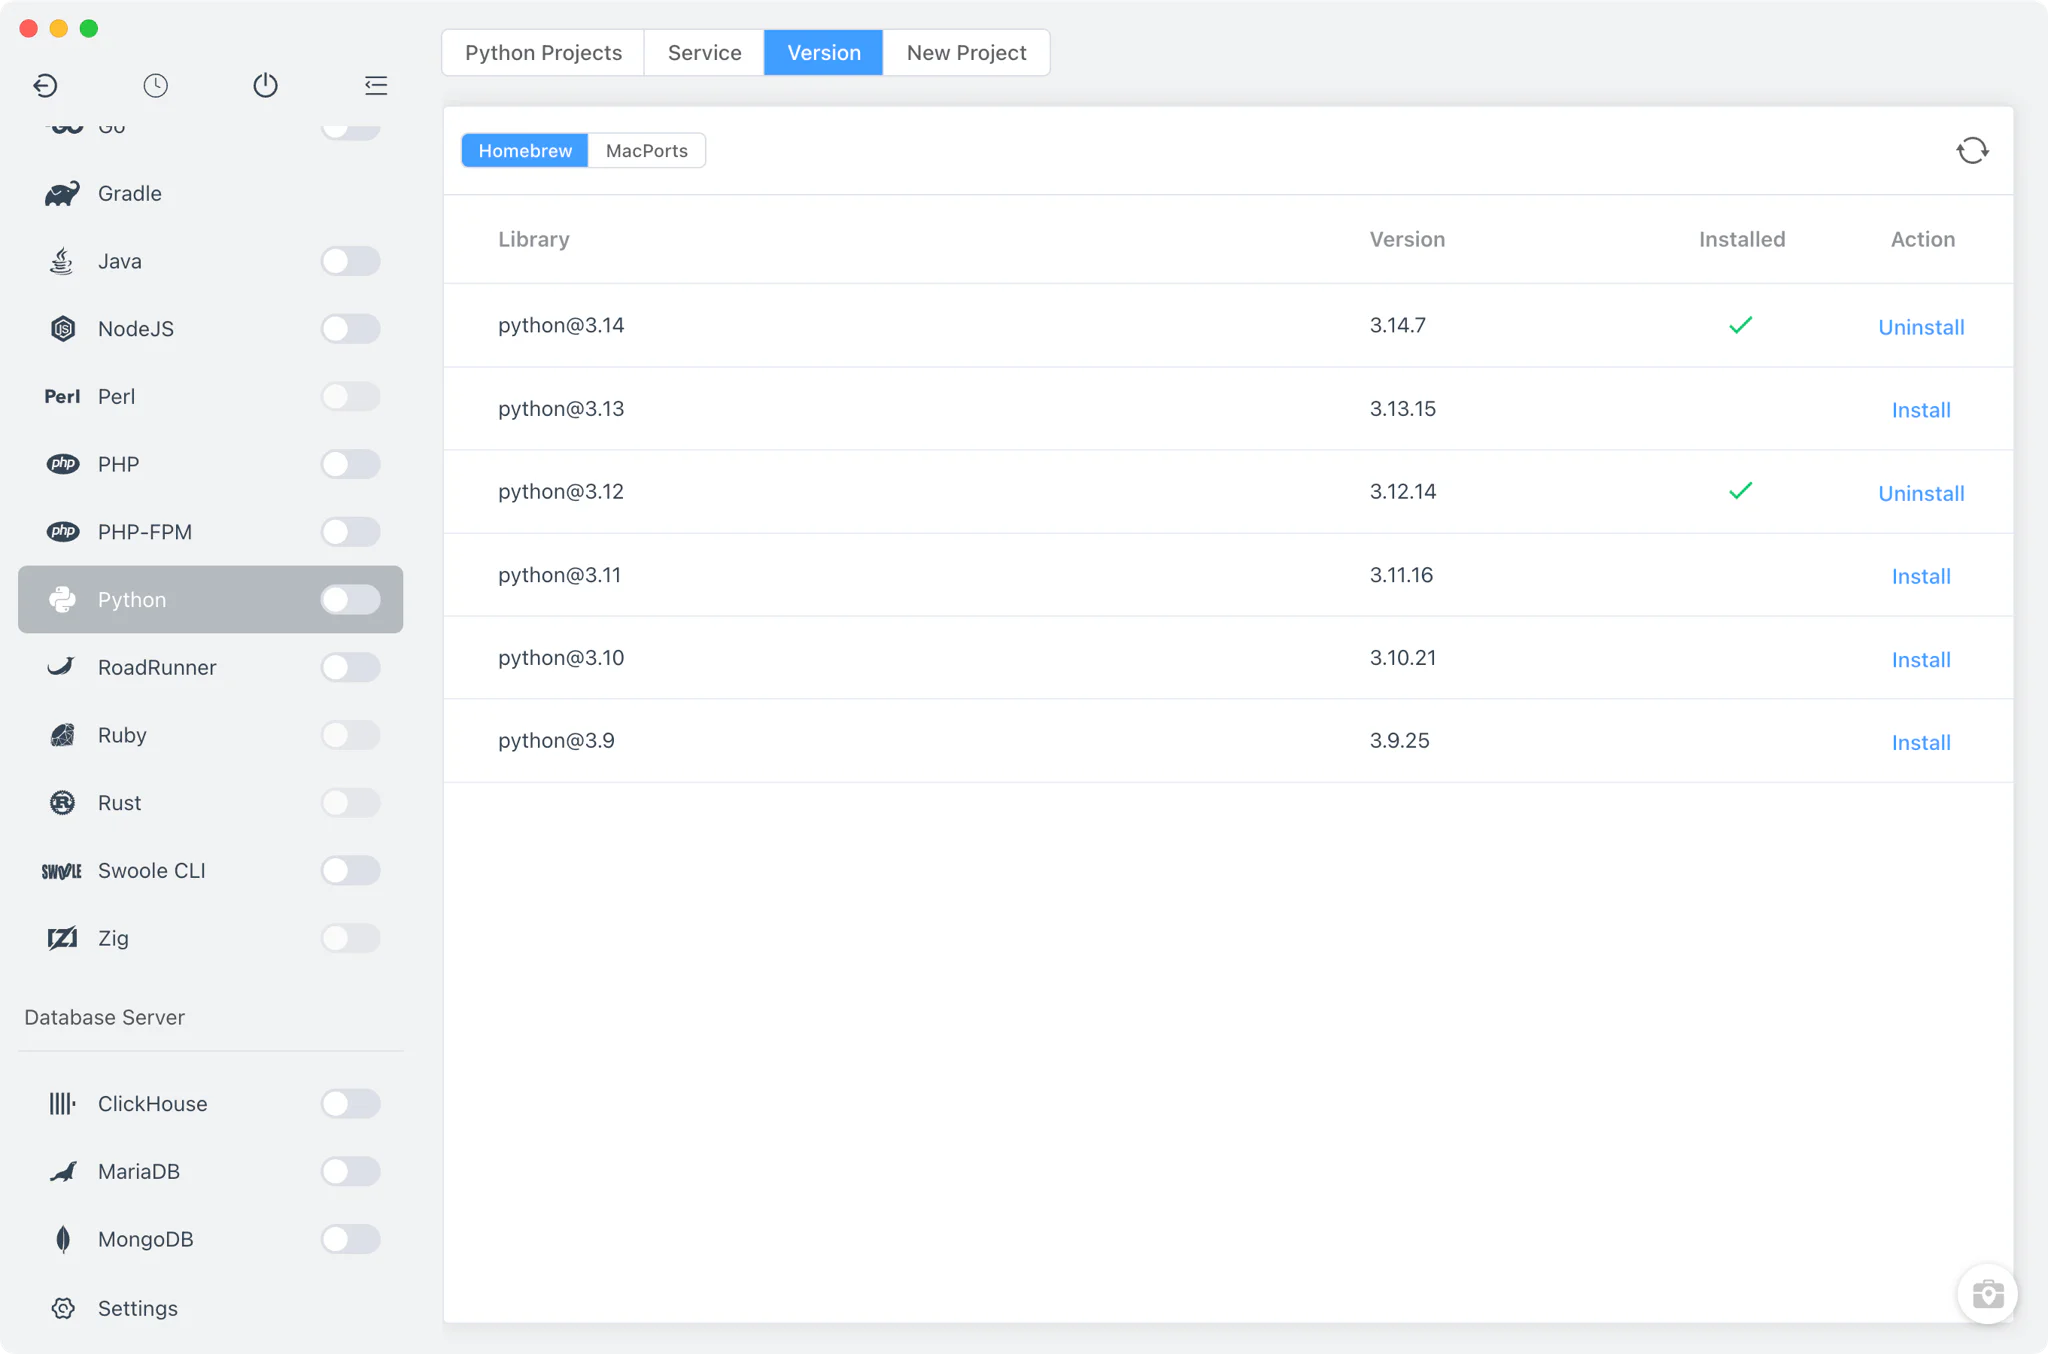Enable the Python service switch
Viewport: 2048px width, 1354px height.
[350, 599]
